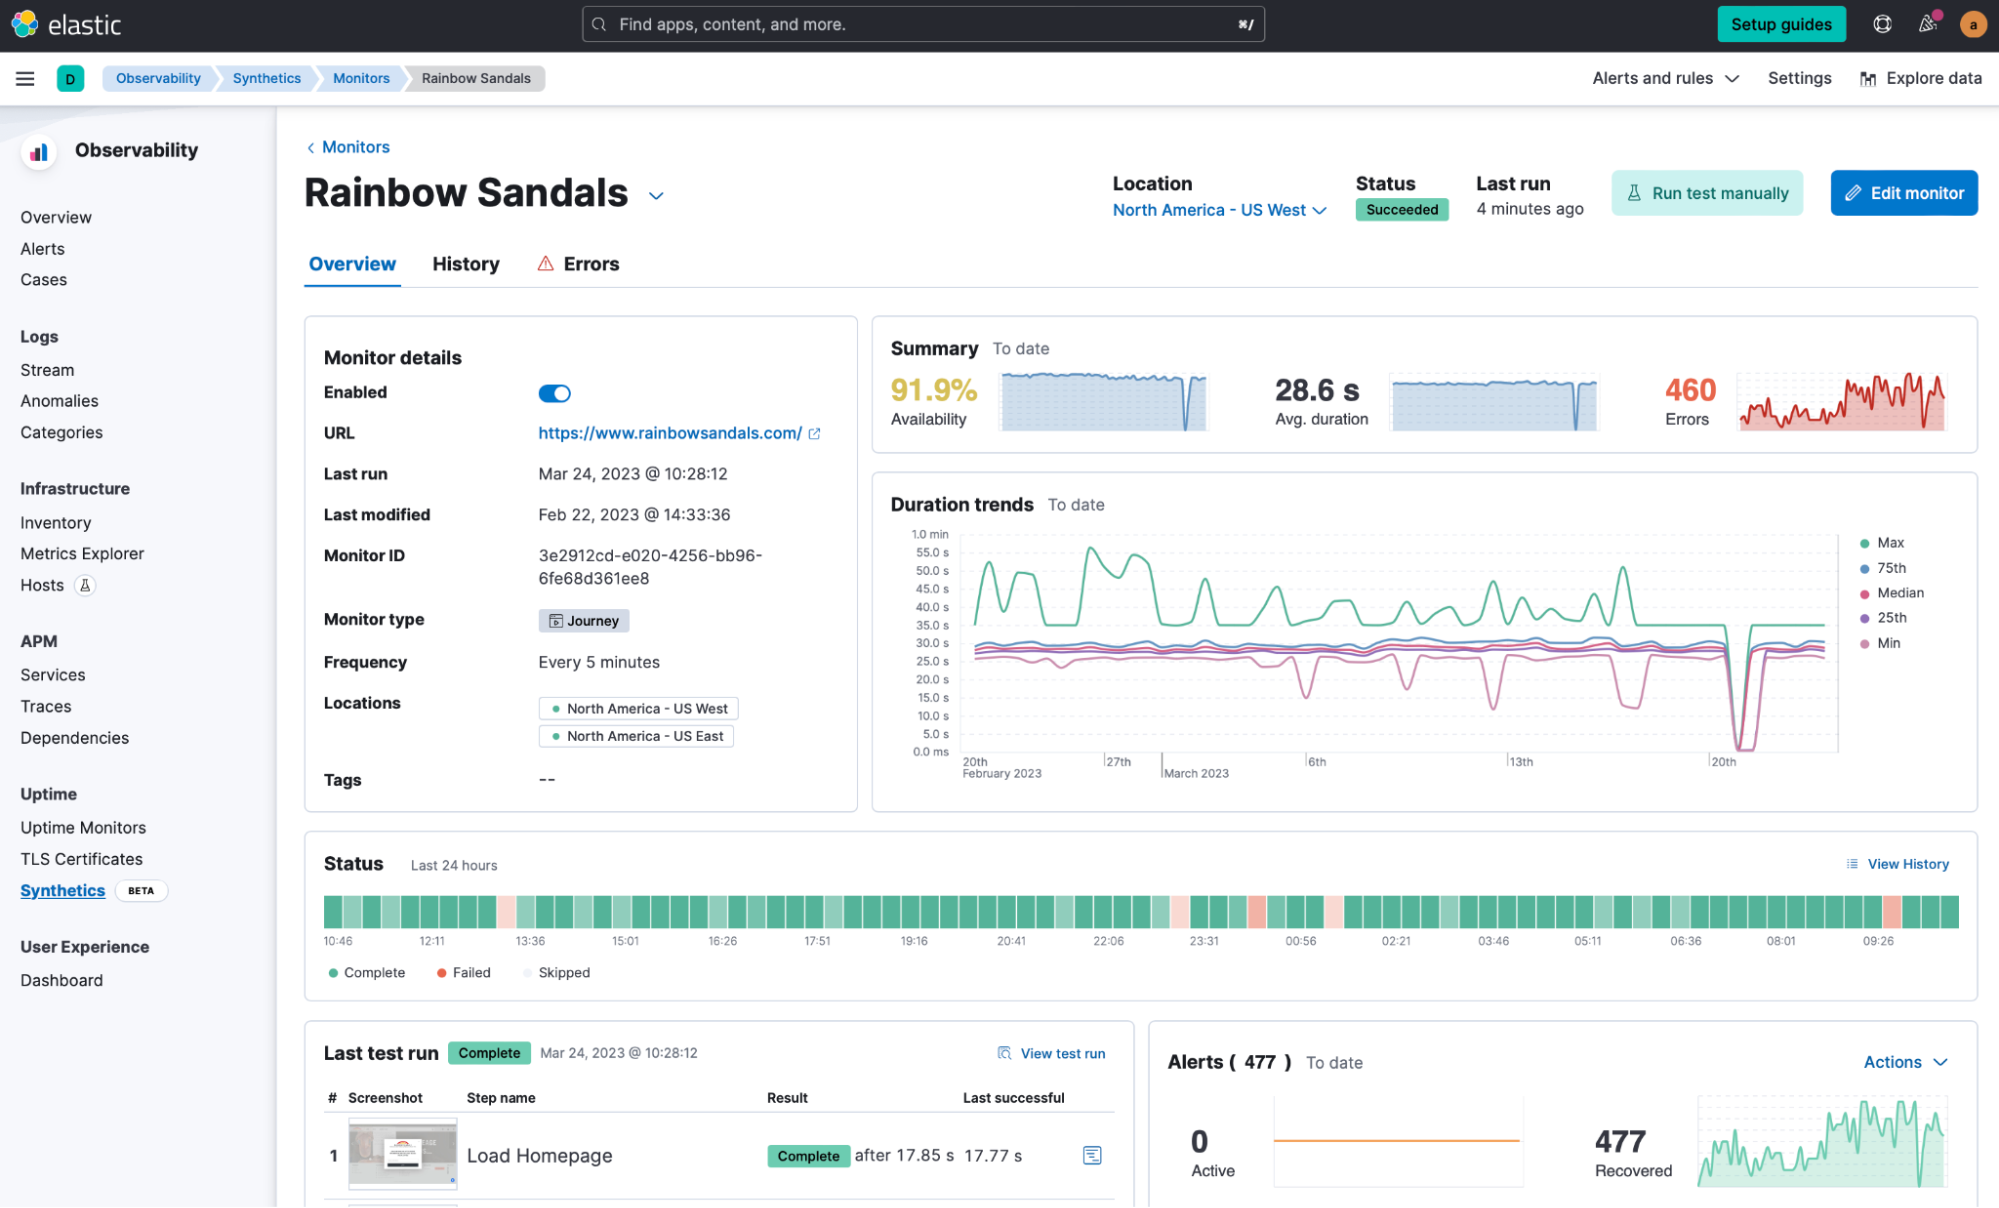Open Inventory in the sidebar
Screen dimensions: 1999x1208
coord(56,522)
